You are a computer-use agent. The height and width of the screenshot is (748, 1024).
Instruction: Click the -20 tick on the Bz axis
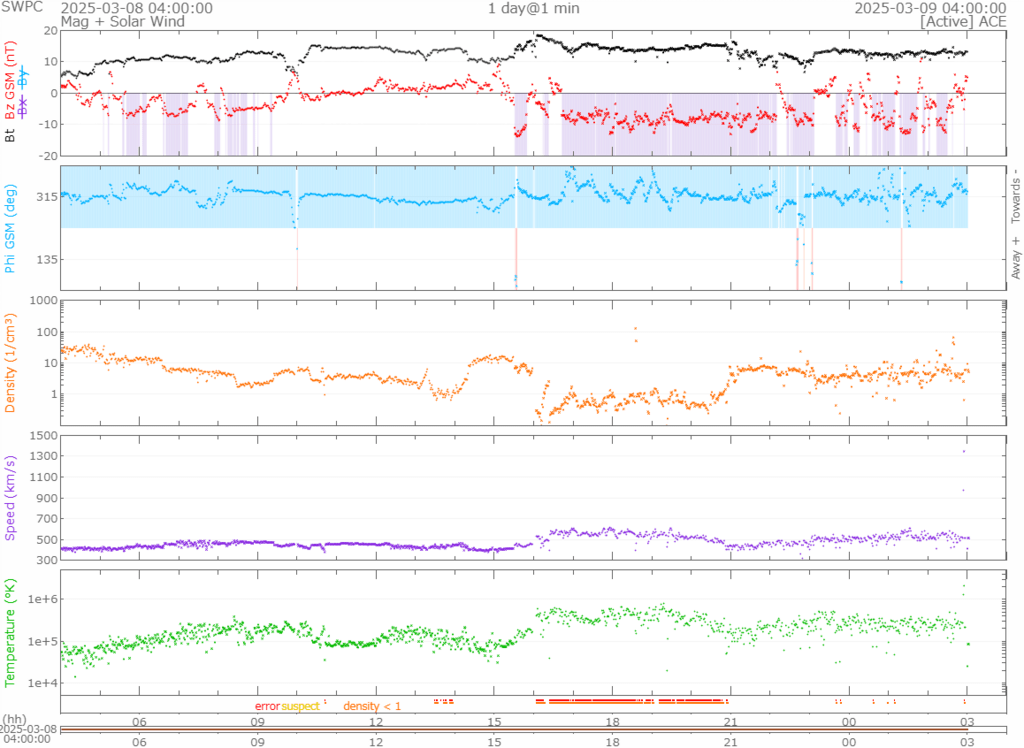[x=49, y=155]
